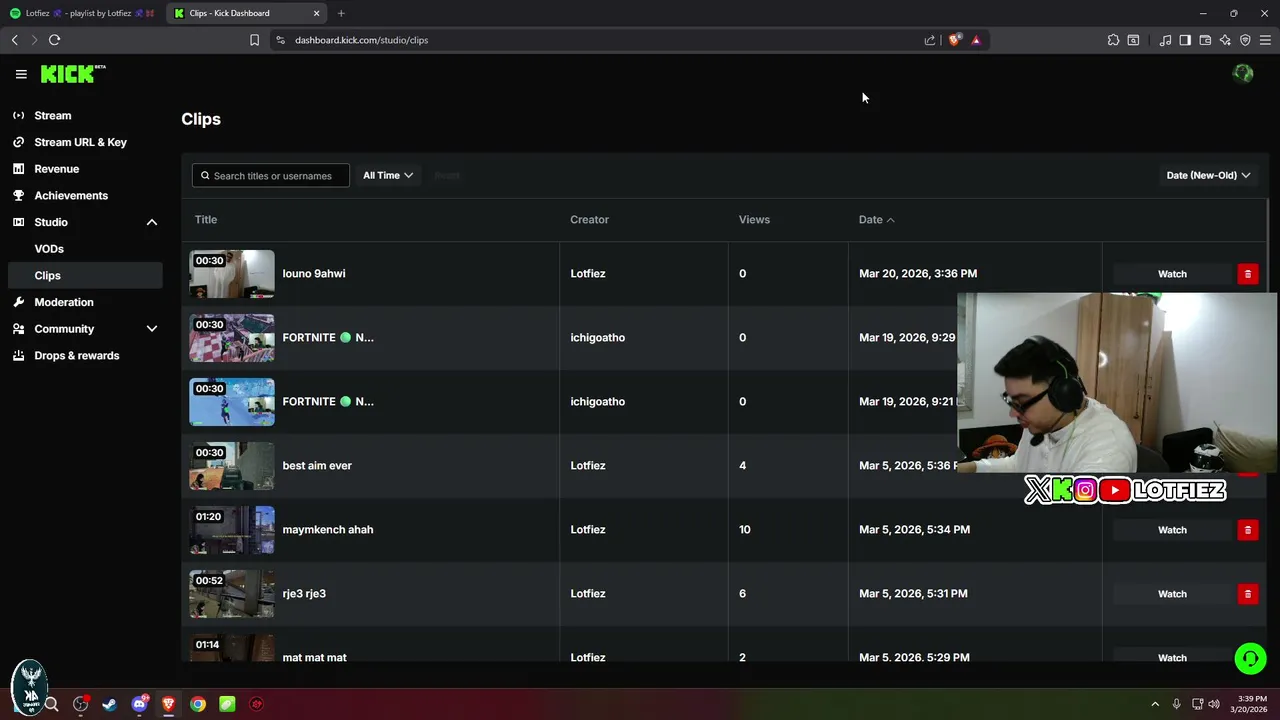Open the Stream section icon
Image resolution: width=1280 pixels, height=720 pixels.
point(18,116)
